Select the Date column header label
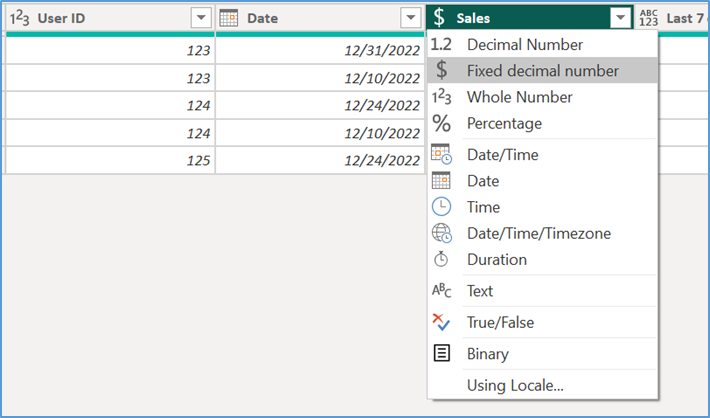Screen dimensions: 710x418 262,18
